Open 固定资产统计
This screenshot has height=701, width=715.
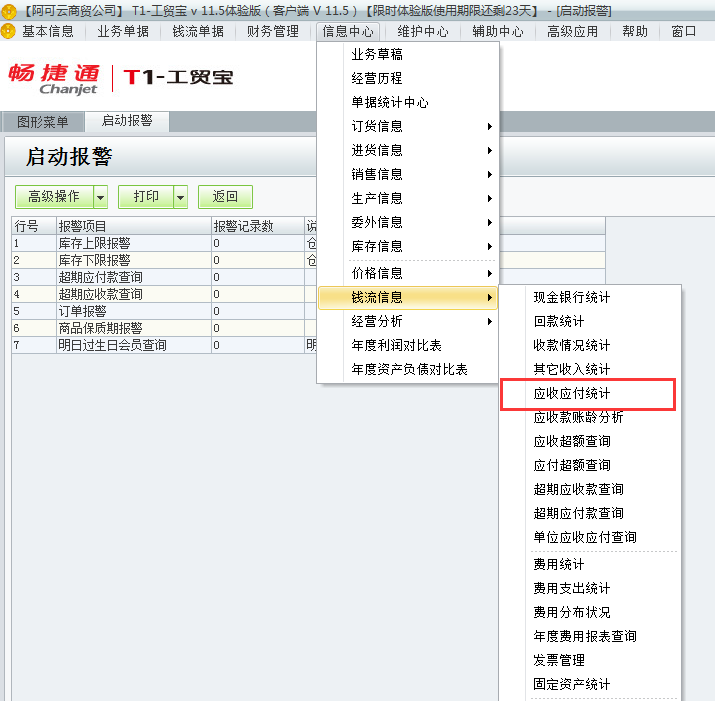(590, 684)
